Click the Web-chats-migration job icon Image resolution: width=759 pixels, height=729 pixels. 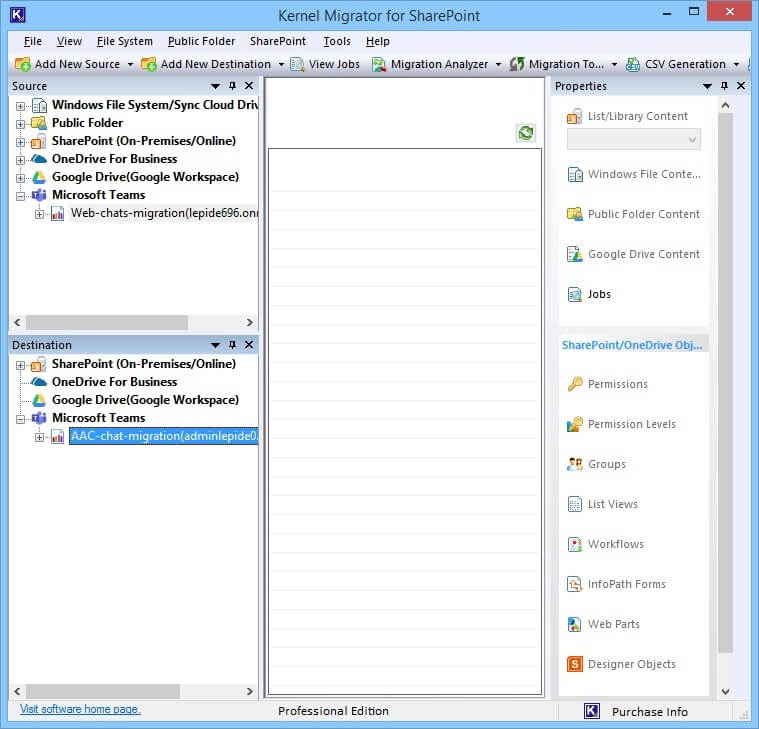click(58, 213)
